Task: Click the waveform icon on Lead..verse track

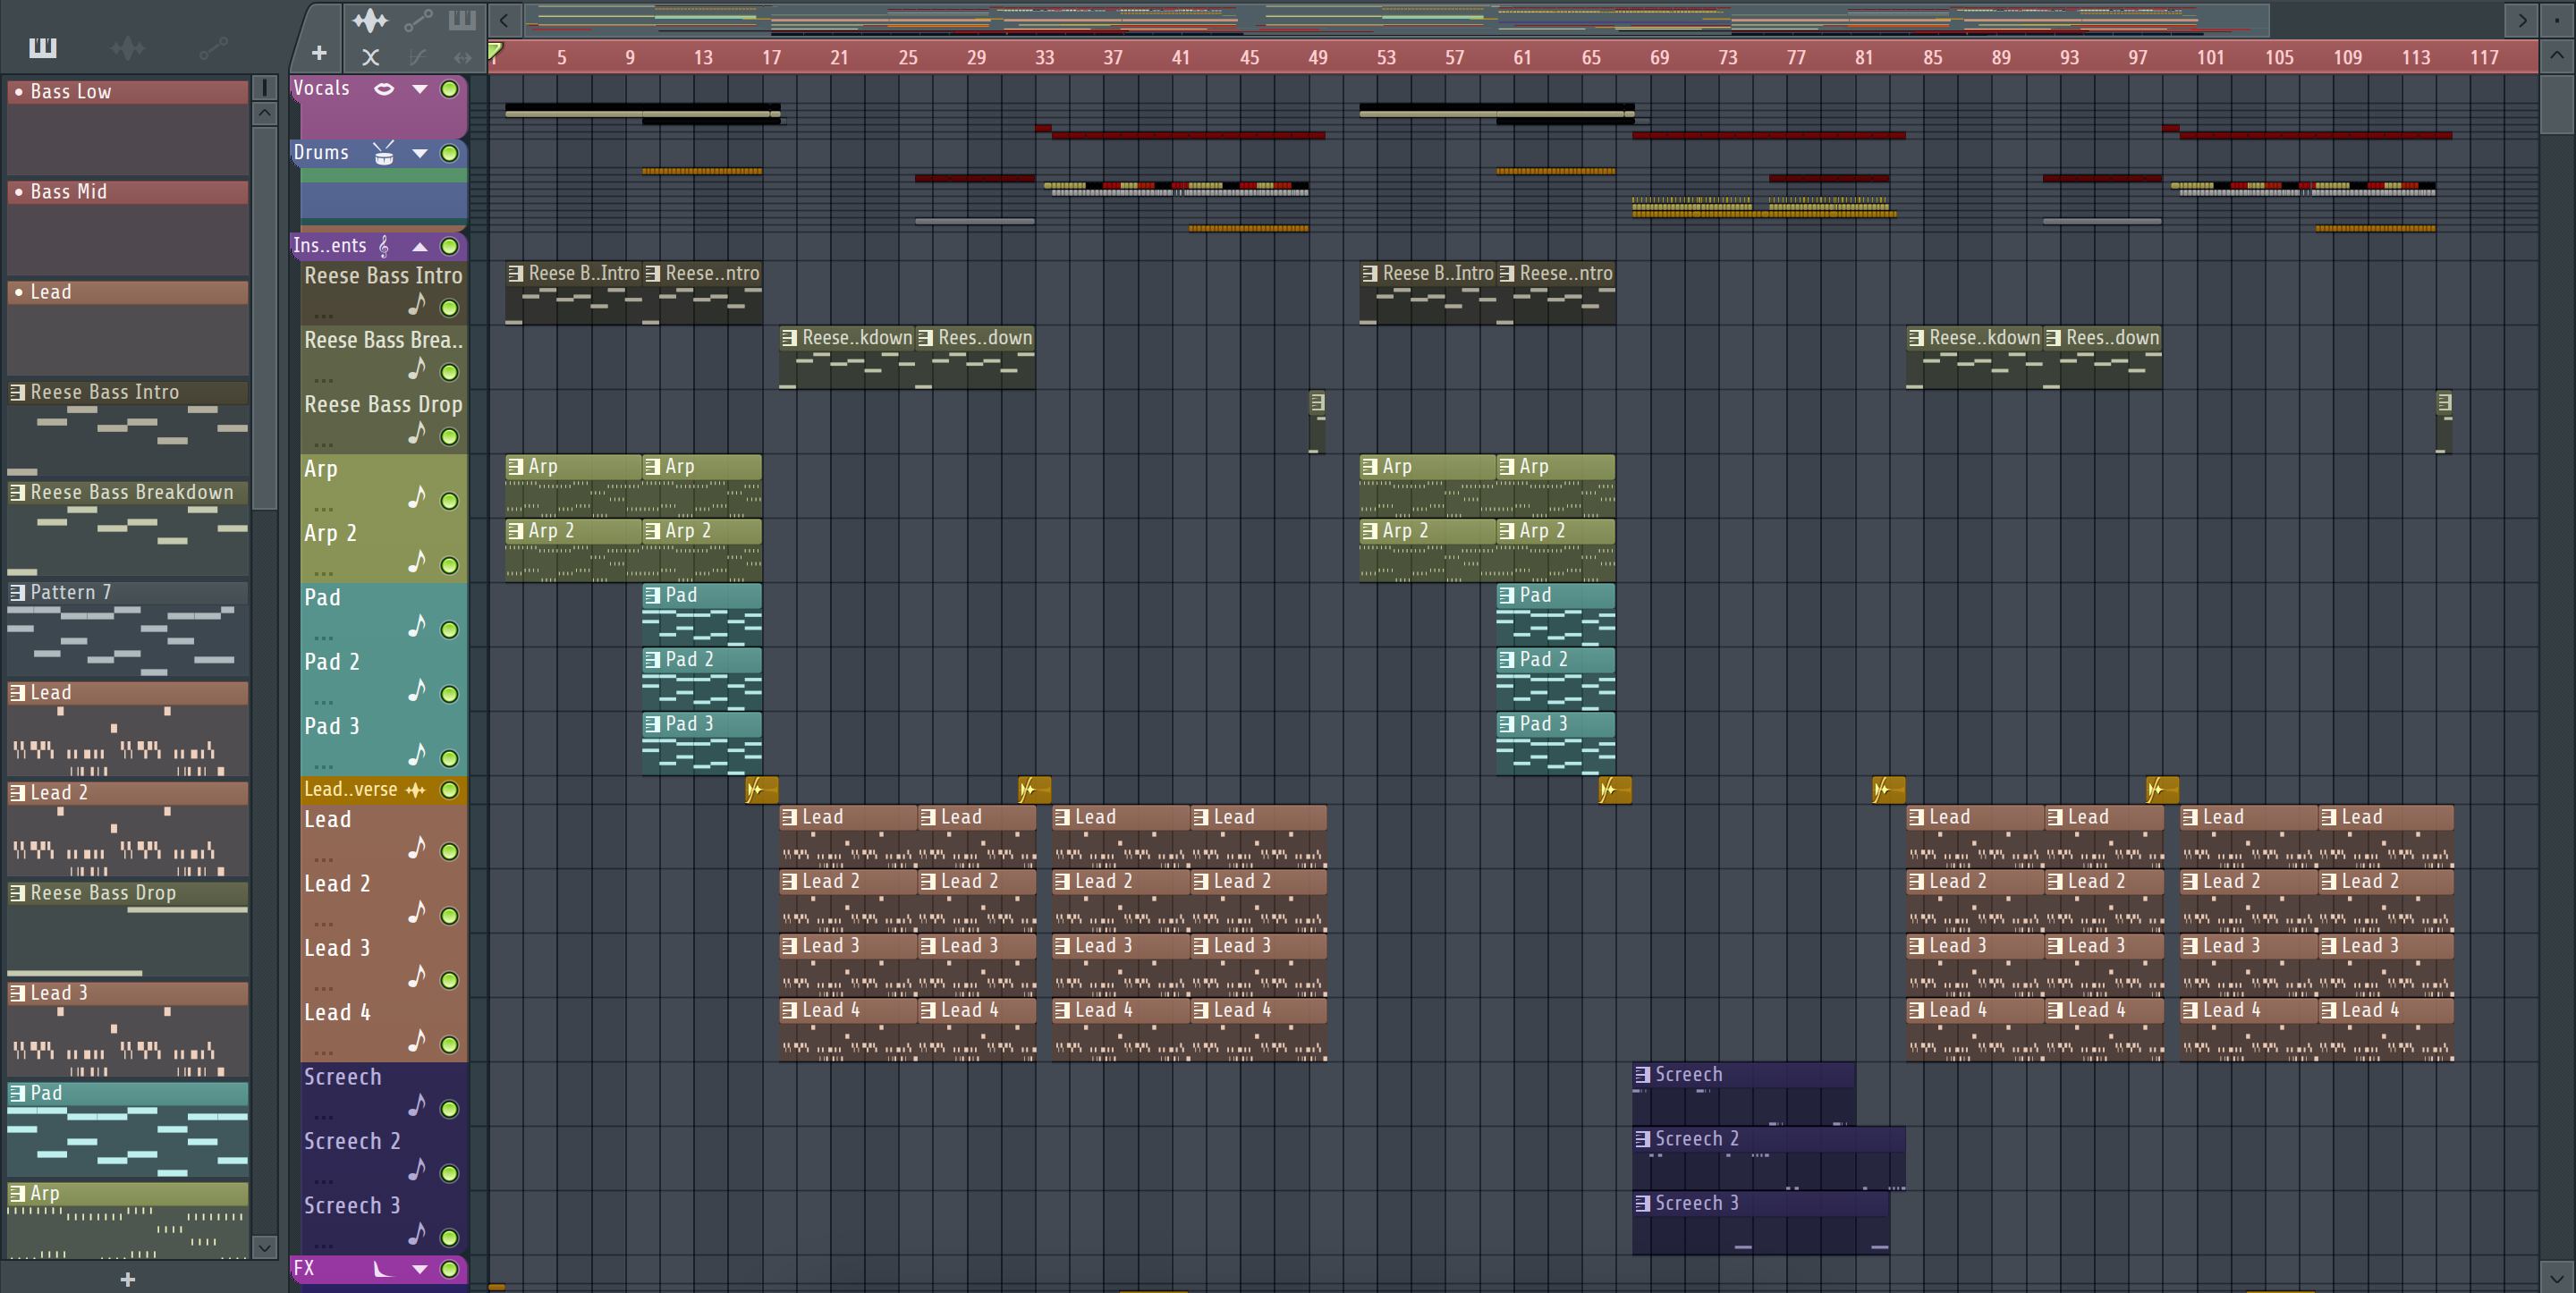Action: click(x=416, y=790)
